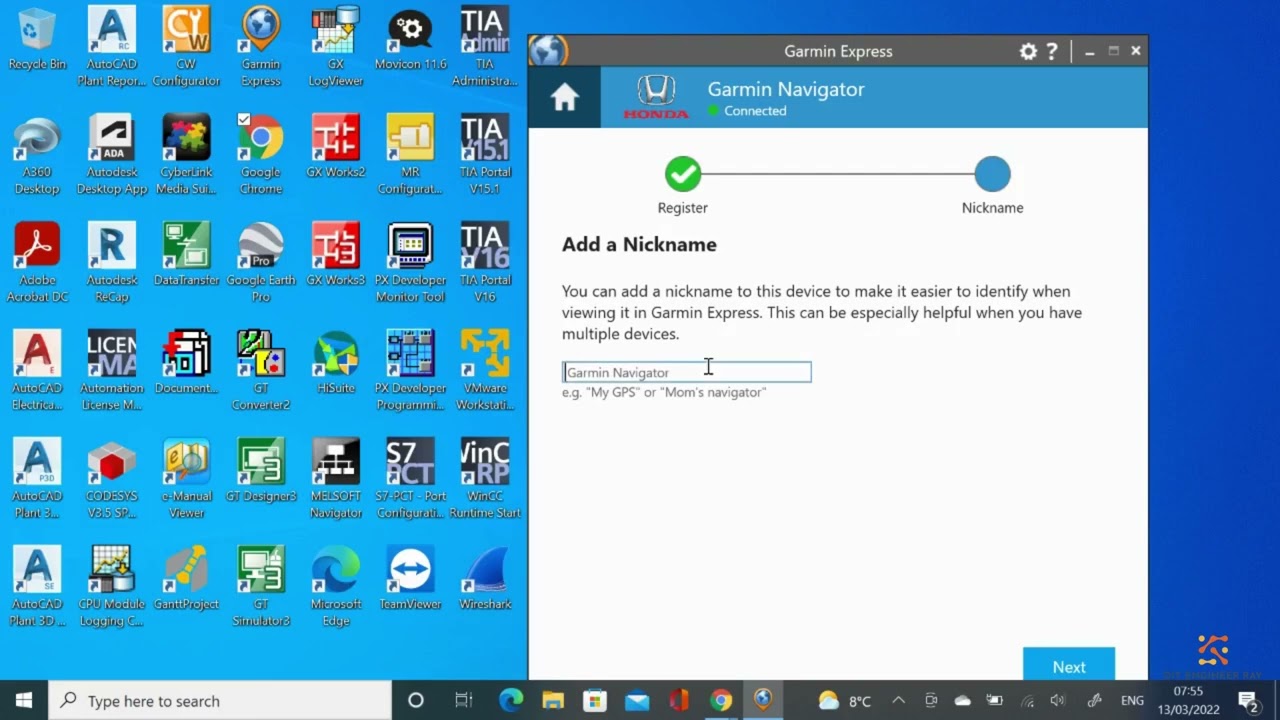This screenshot has width=1280, height=720.
Task: Open A360 Desktop icon
Action: click(37, 155)
